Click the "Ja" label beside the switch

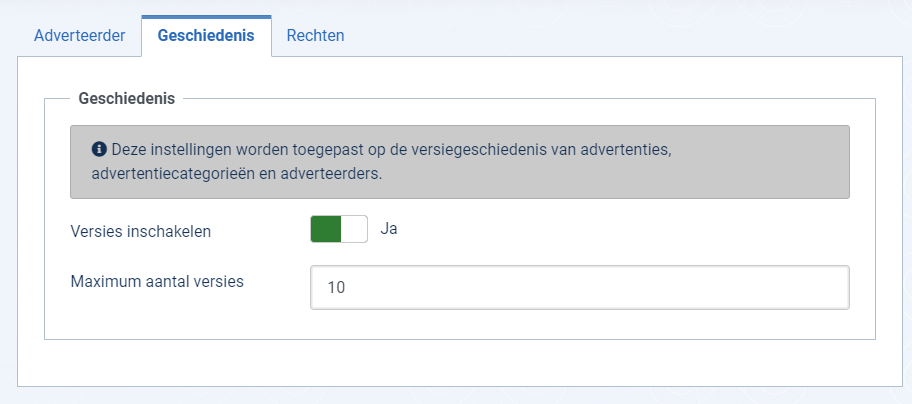tap(389, 229)
